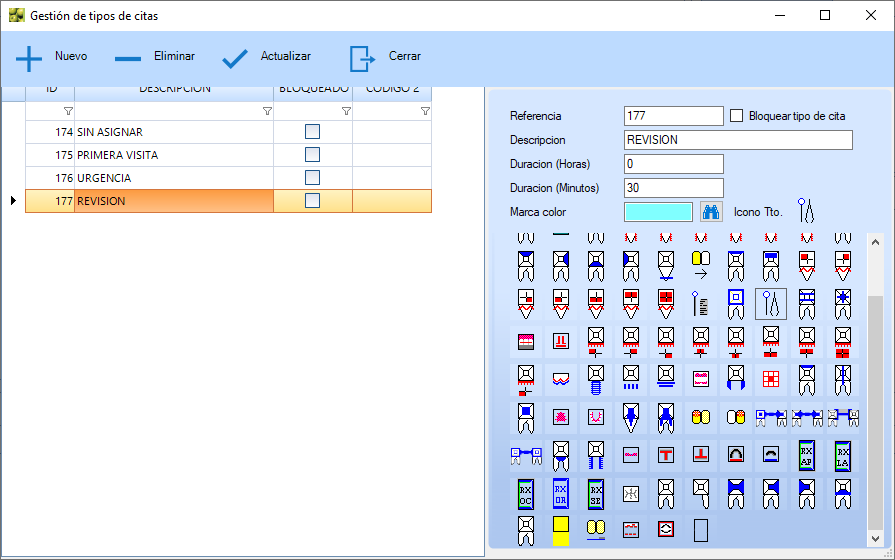Select the pink splat square icon

(561, 417)
